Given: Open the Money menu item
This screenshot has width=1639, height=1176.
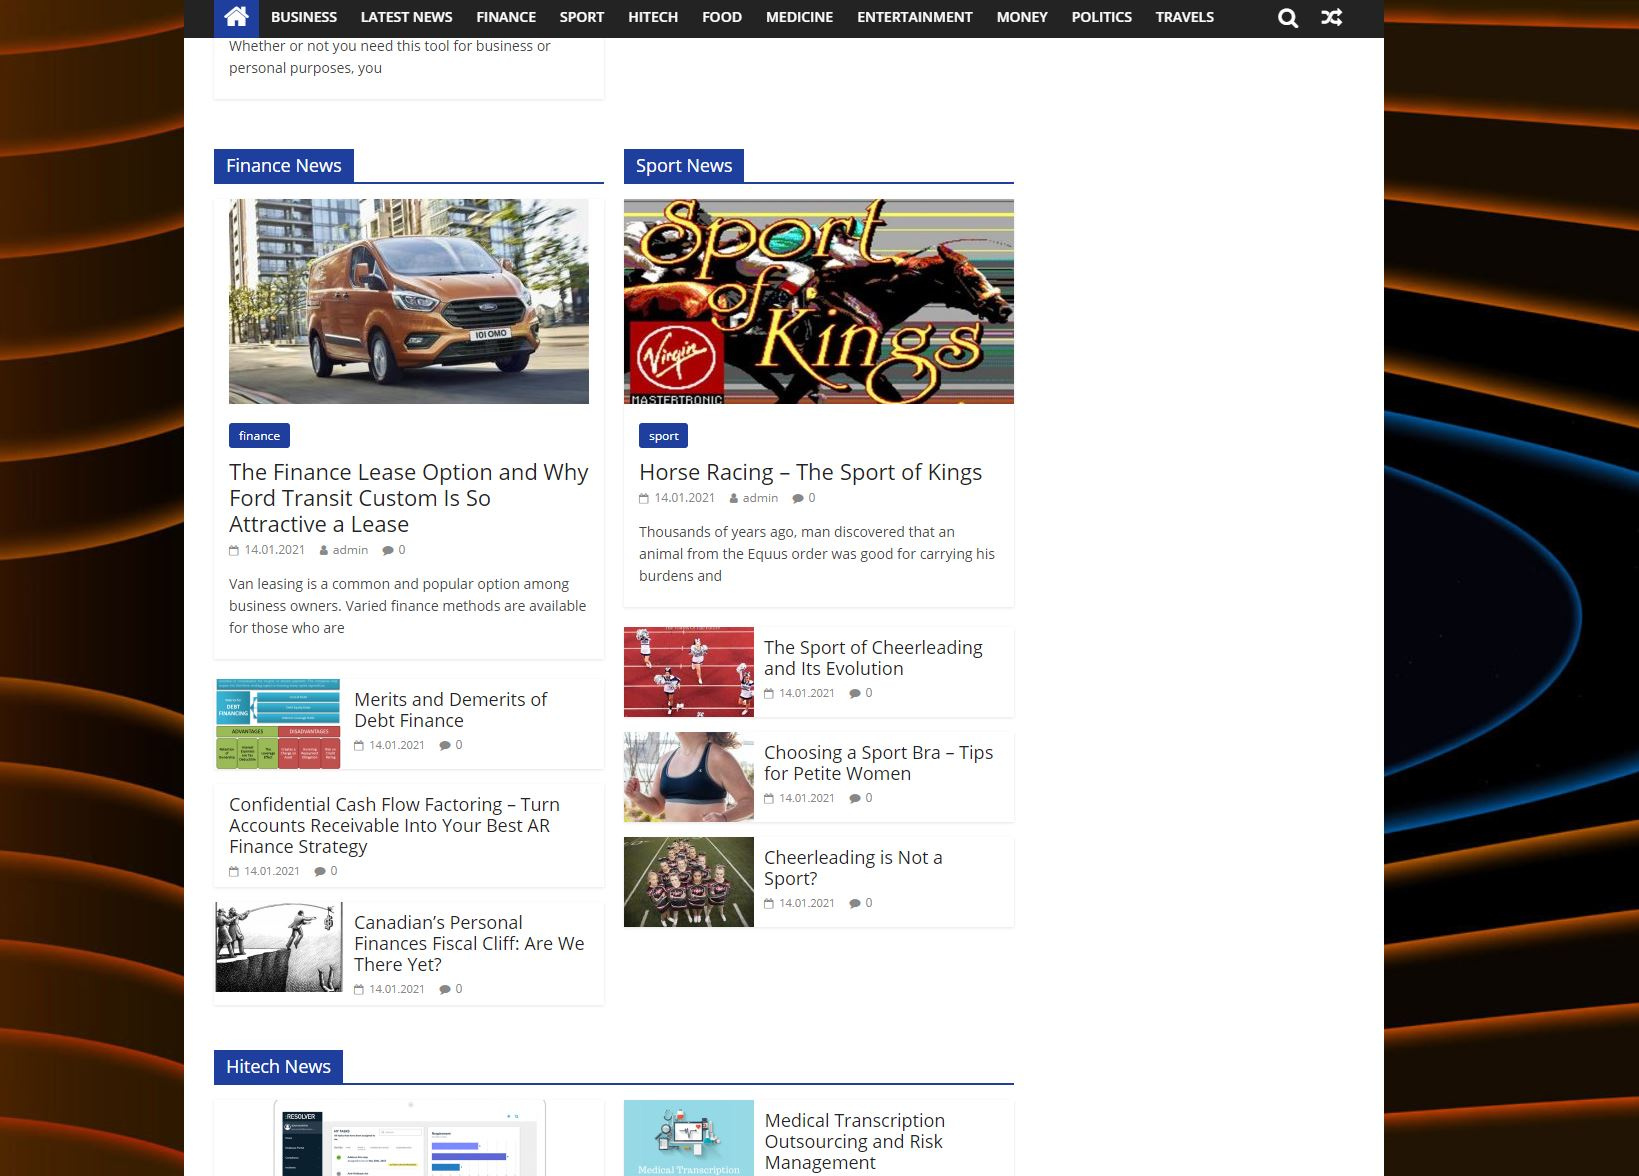Looking at the screenshot, I should pyautogui.click(x=1022, y=17).
